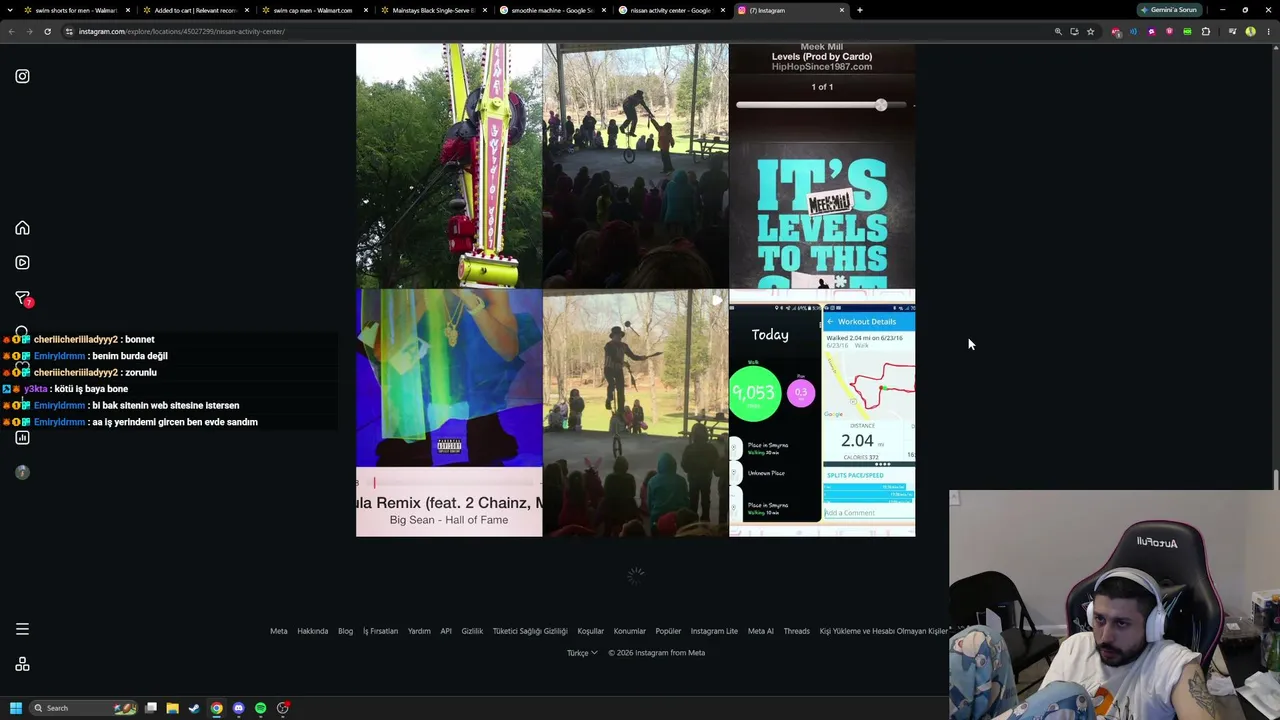
Task: Open Task View on the taskbar
Action: pyautogui.click(x=151, y=708)
